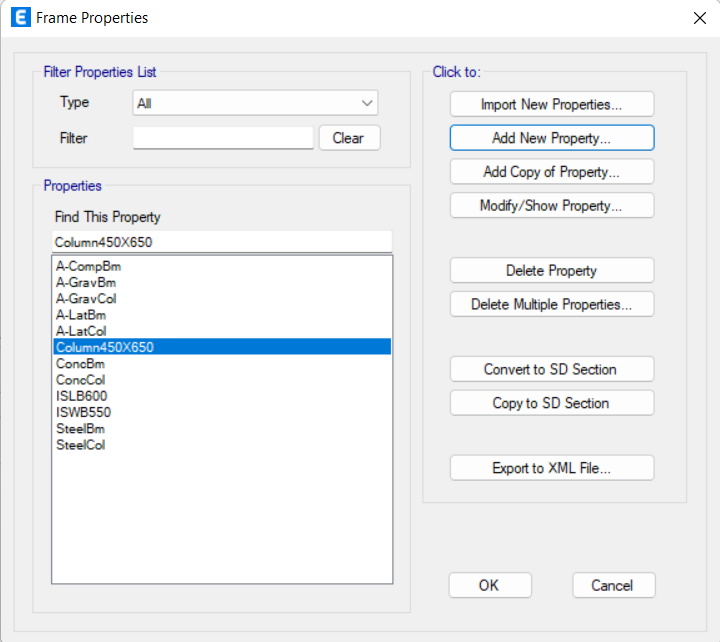
Task: Confirm with the OK button
Action: point(490,585)
